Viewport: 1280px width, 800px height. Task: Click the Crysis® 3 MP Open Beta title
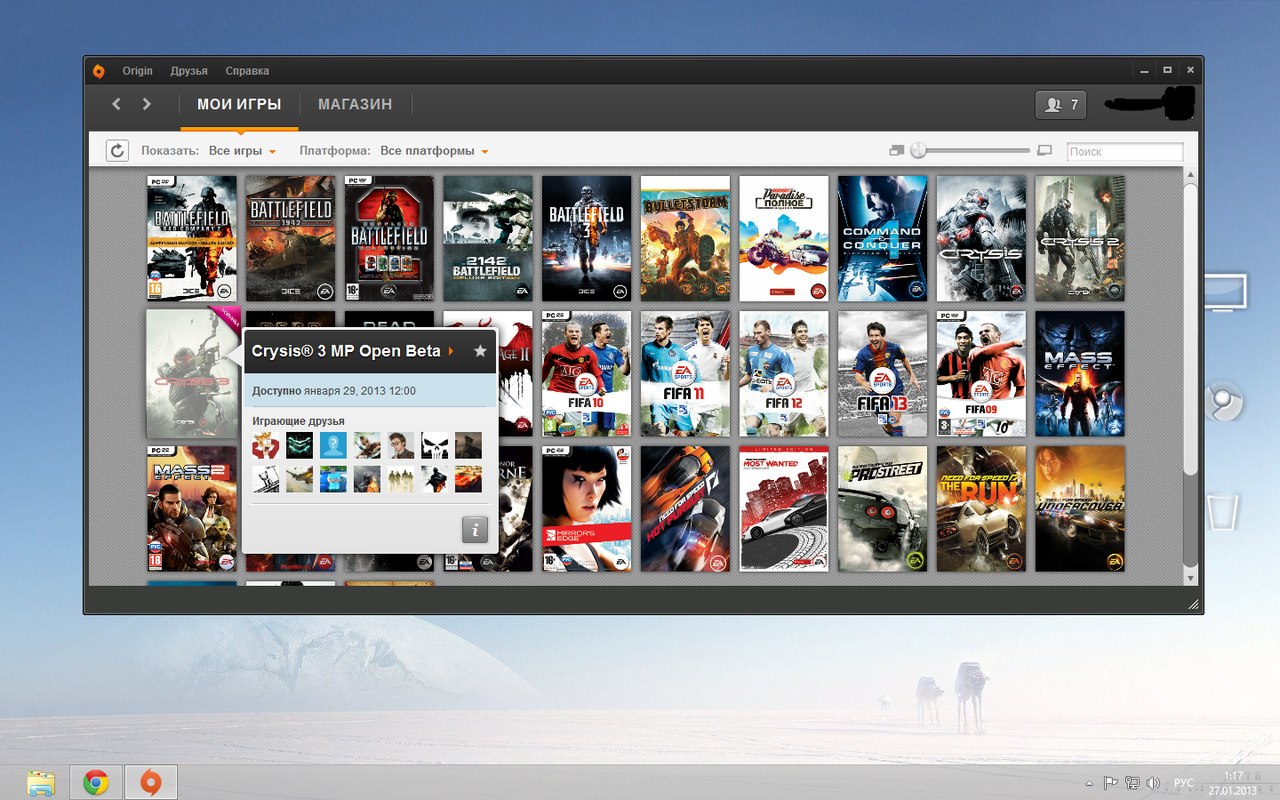pyautogui.click(x=346, y=351)
